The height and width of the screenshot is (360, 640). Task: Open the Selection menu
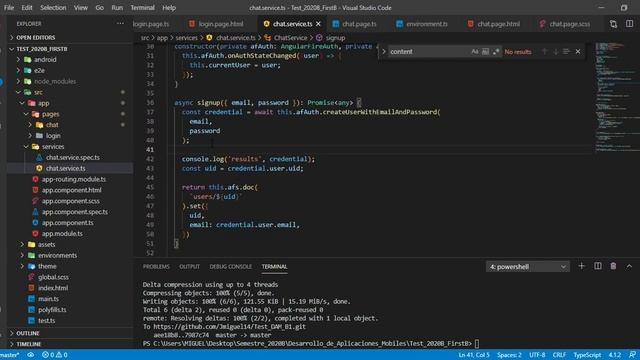(53, 8)
